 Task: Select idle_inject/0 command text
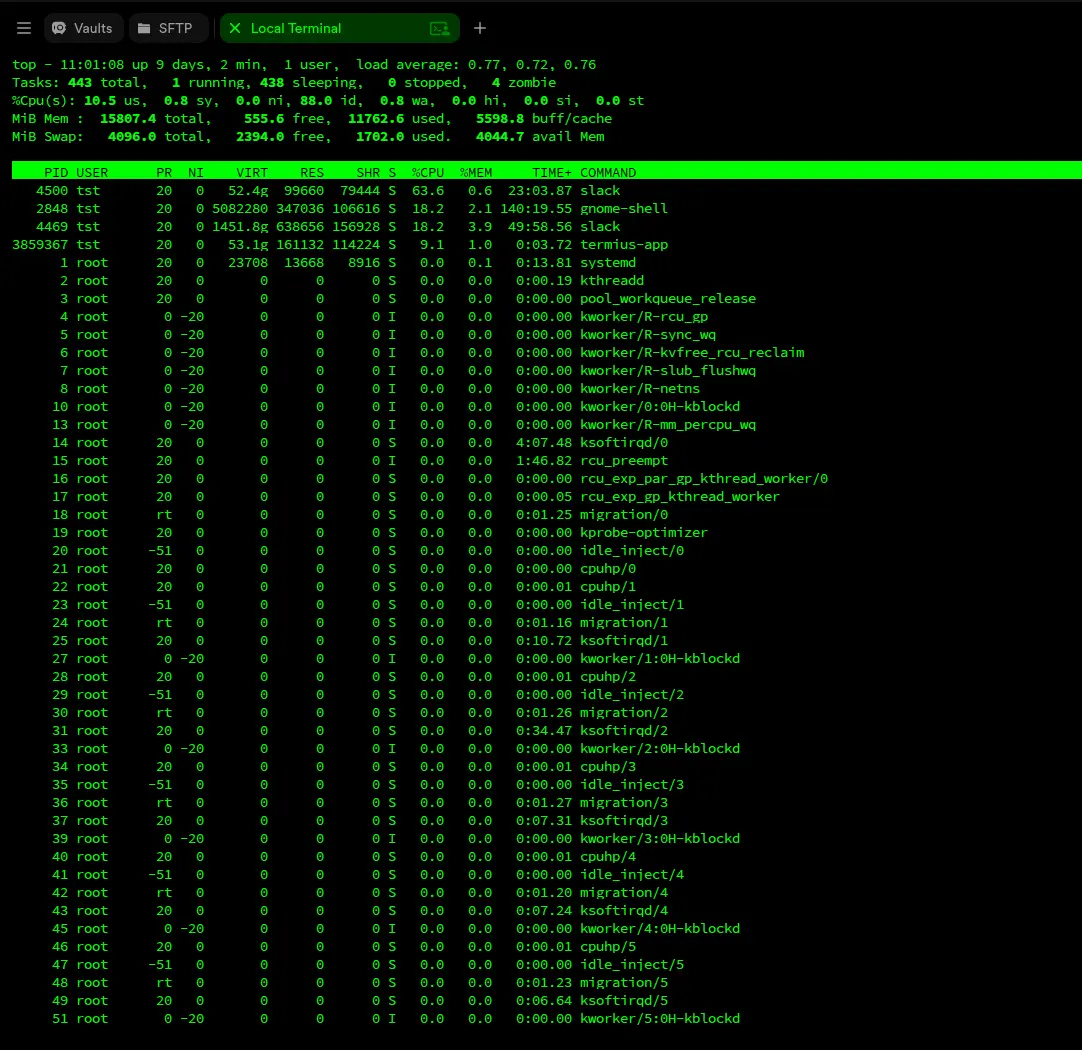coord(632,551)
